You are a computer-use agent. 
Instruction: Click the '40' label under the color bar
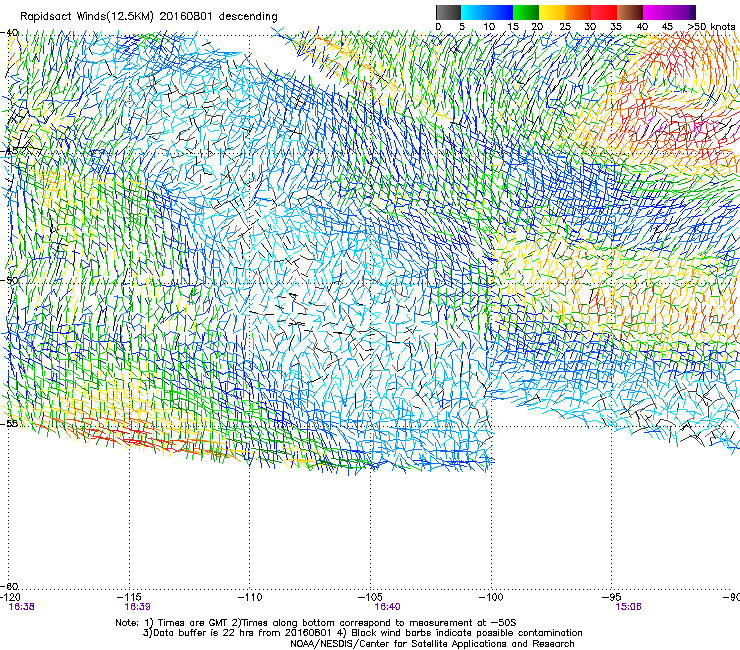pyautogui.click(x=642, y=26)
